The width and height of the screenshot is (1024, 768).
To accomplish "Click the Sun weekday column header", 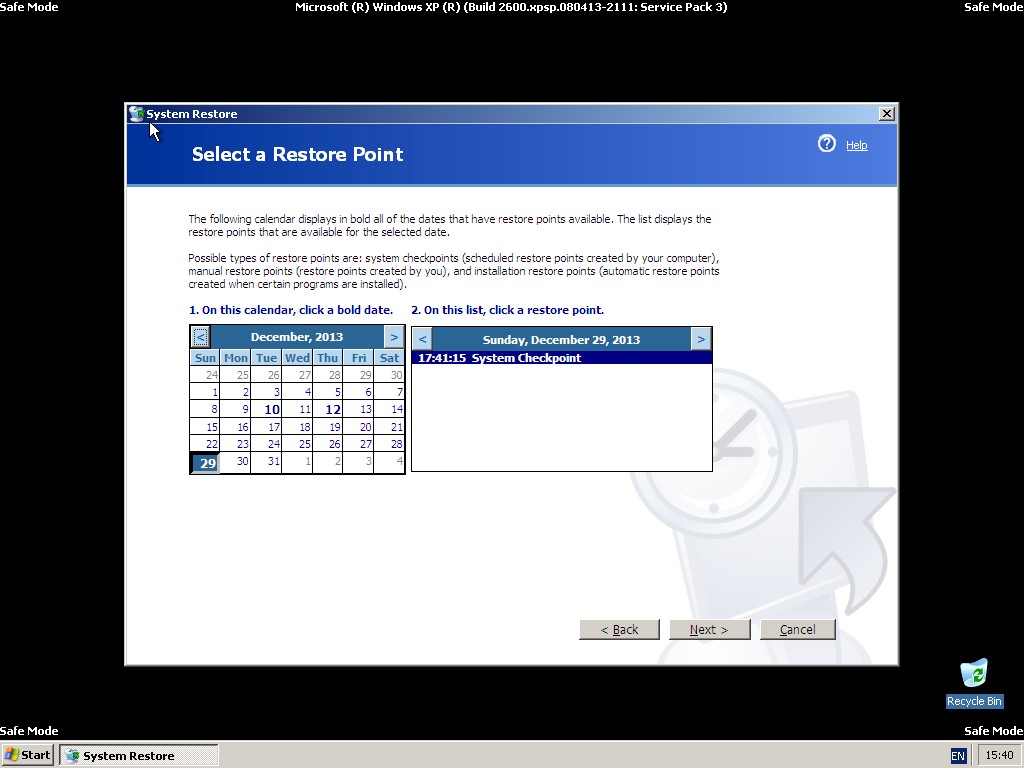I will click(205, 358).
